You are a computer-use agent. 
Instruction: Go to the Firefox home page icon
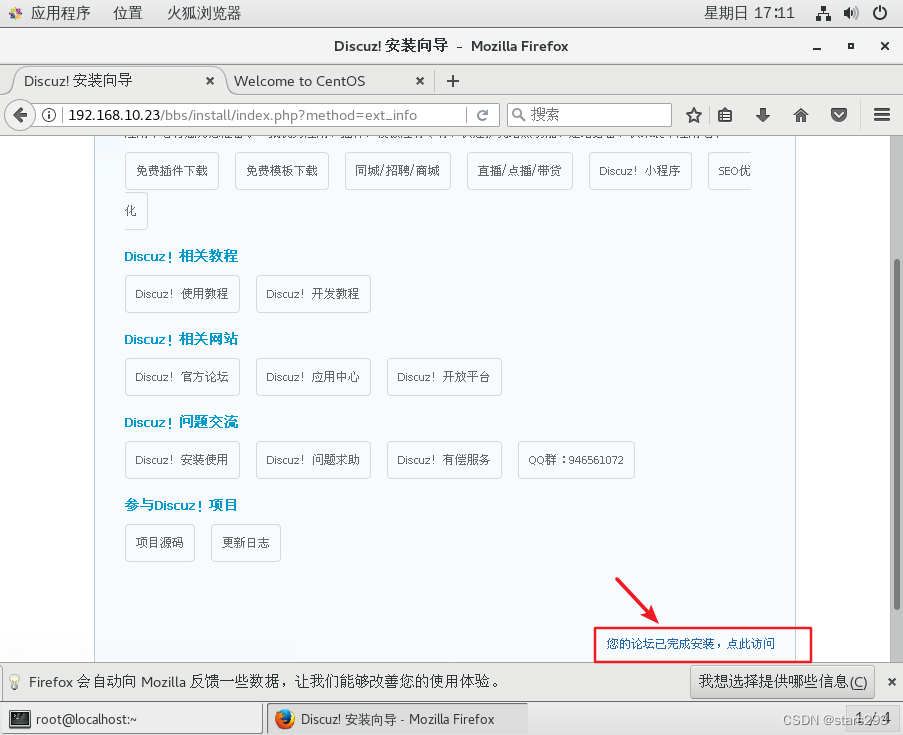800,115
